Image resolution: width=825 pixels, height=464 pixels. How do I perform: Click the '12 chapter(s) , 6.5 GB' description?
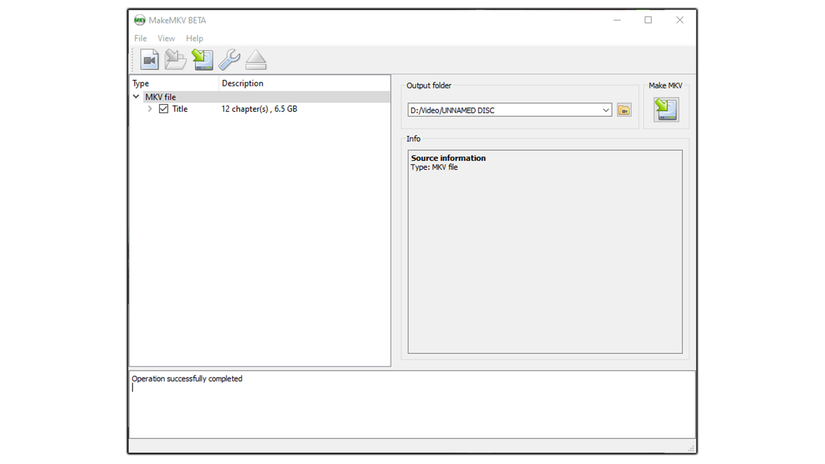coord(259,109)
